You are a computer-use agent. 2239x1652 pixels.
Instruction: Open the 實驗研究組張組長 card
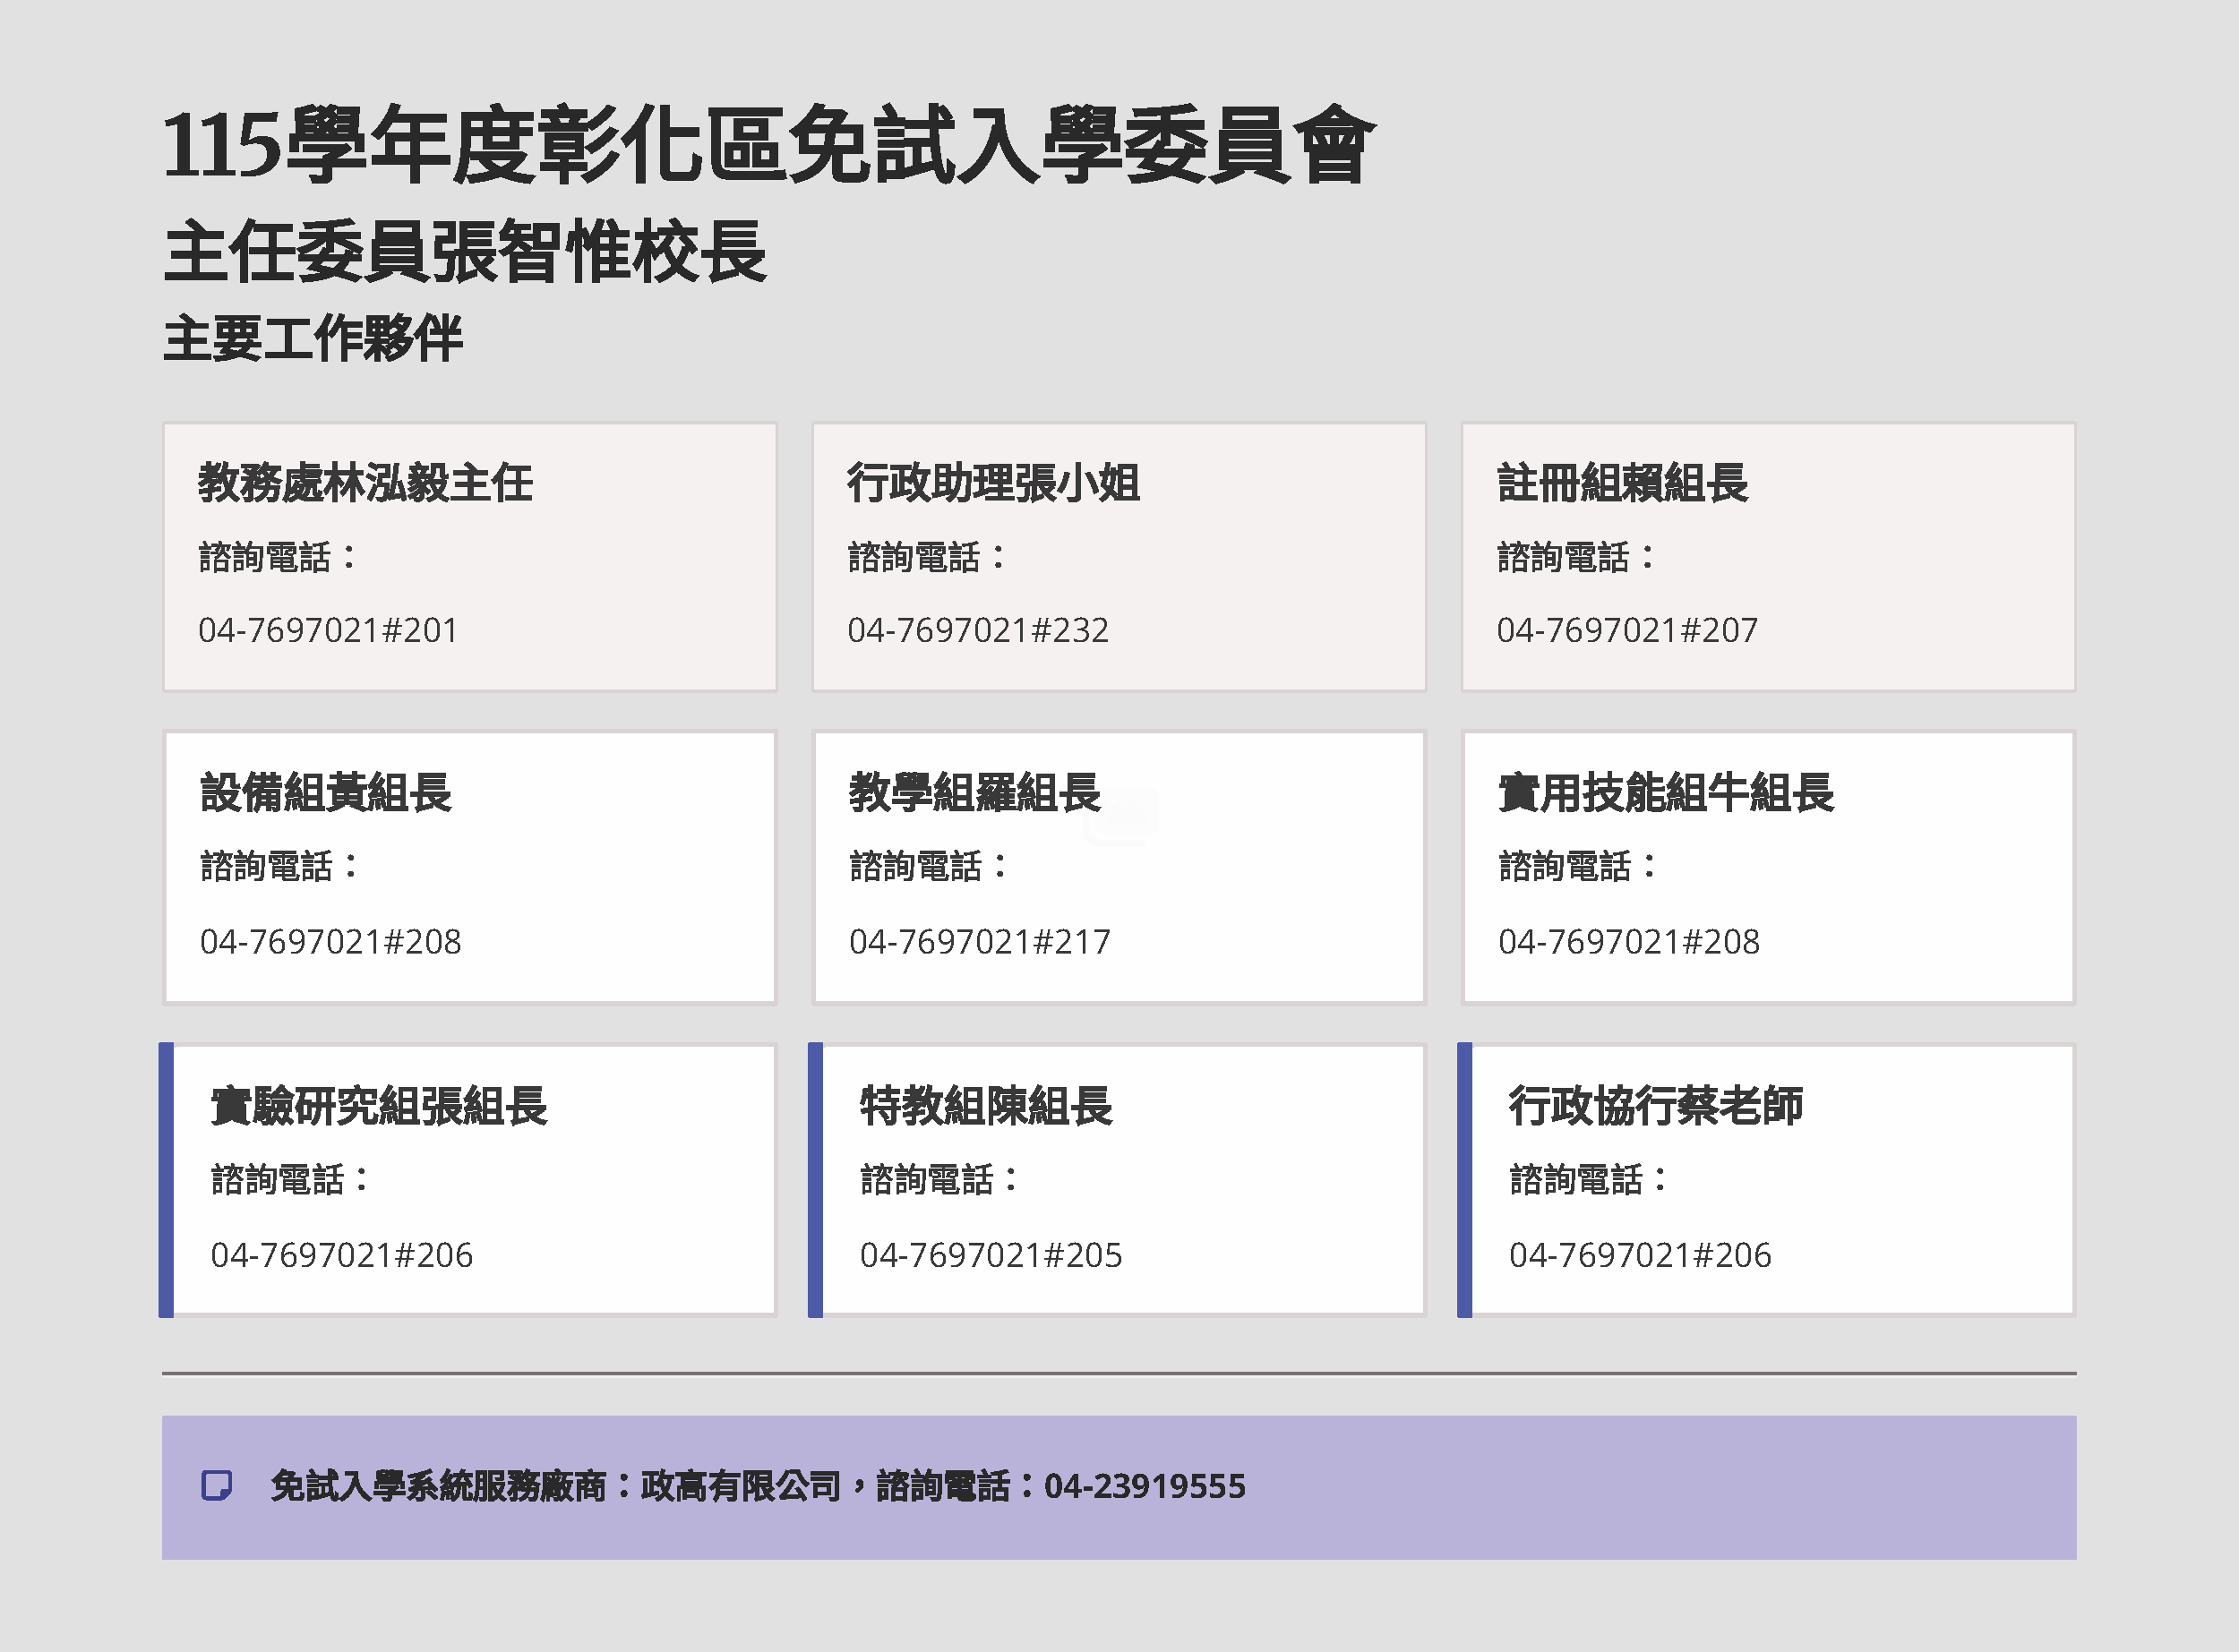(470, 1180)
